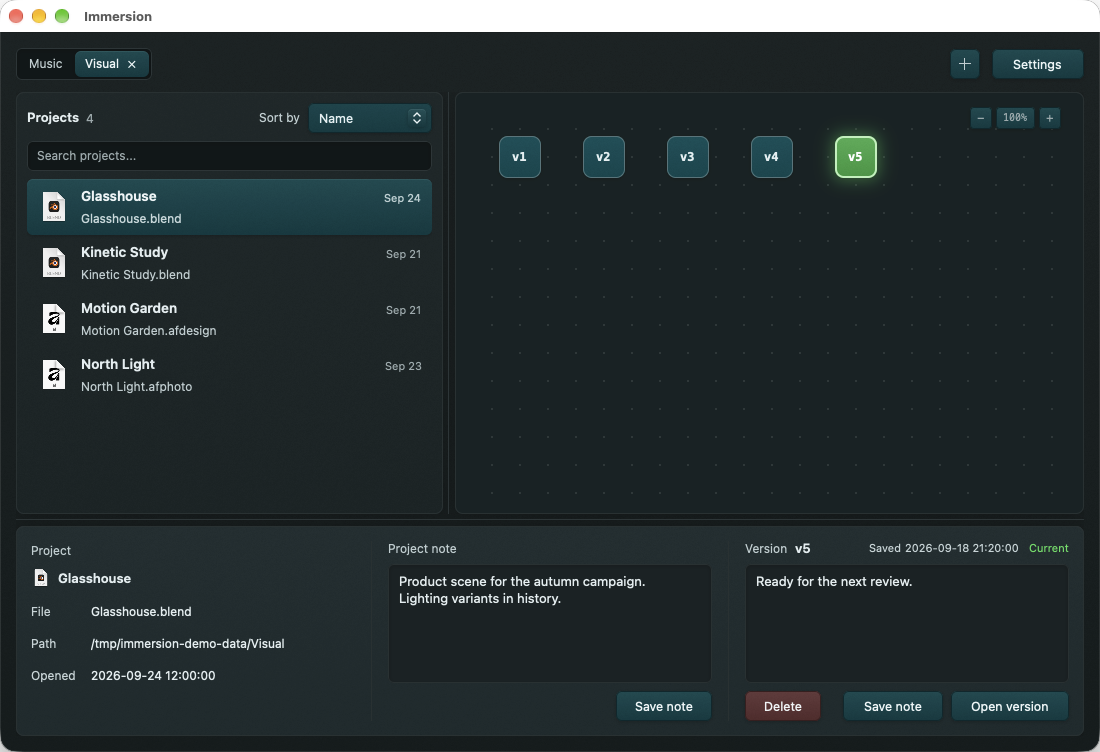Viewport: 1100px width, 752px height.
Task: Close the Visual tab with its X
Action: pos(132,64)
